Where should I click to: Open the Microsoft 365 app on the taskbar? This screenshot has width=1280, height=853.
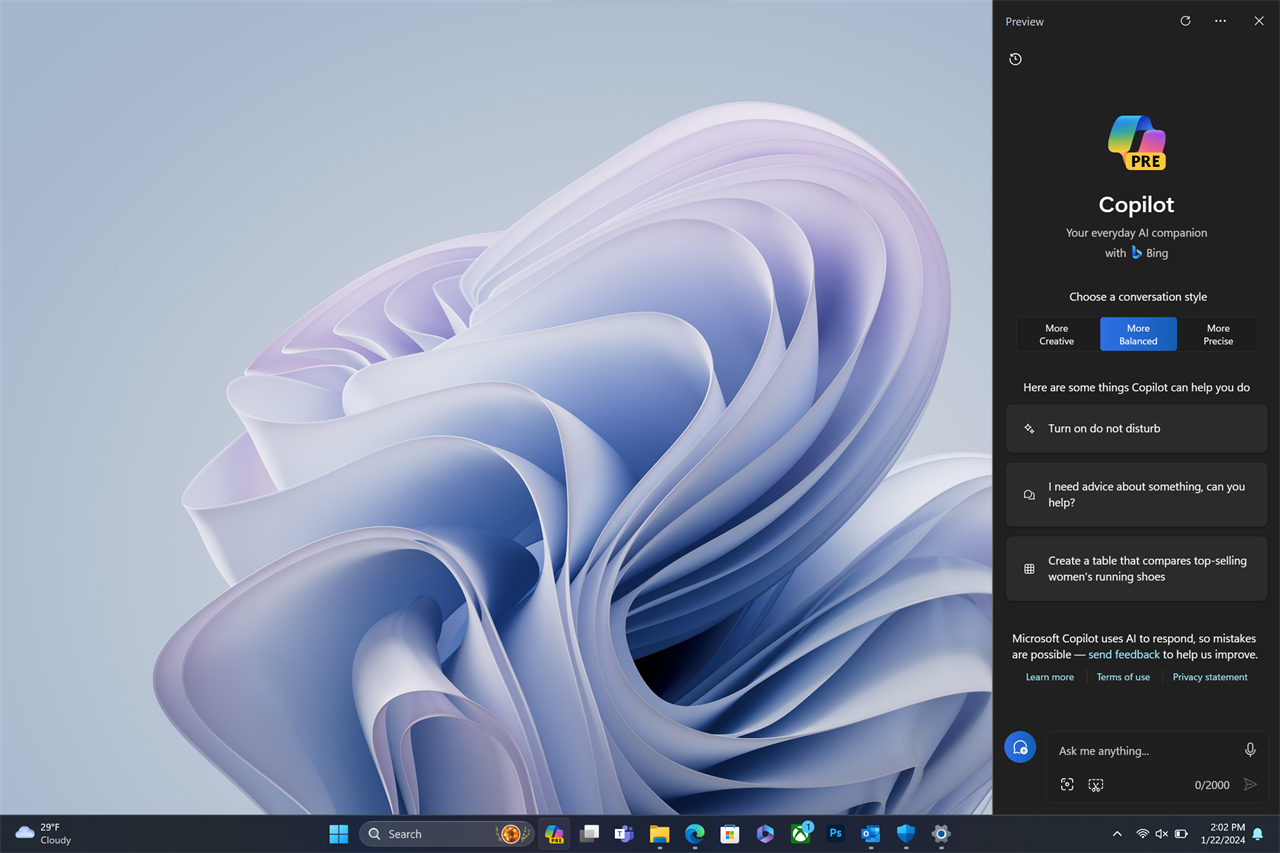coord(765,834)
